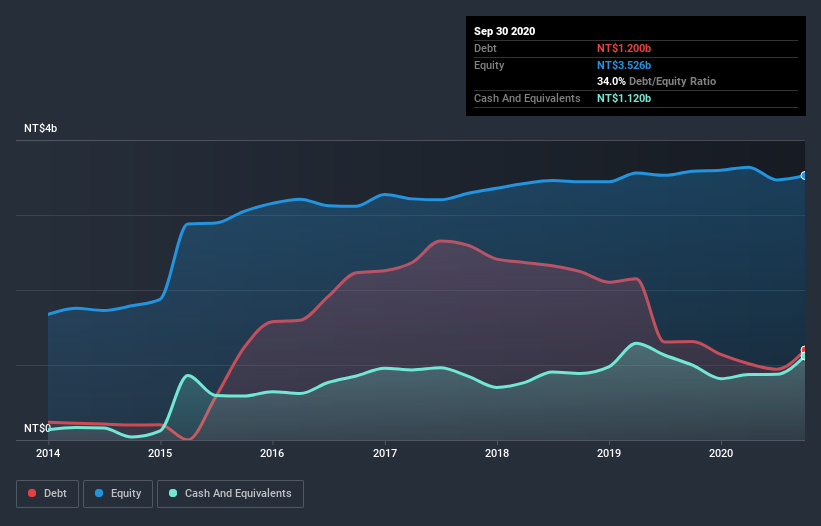Select the teal Cash endpoint marker

[804, 356]
